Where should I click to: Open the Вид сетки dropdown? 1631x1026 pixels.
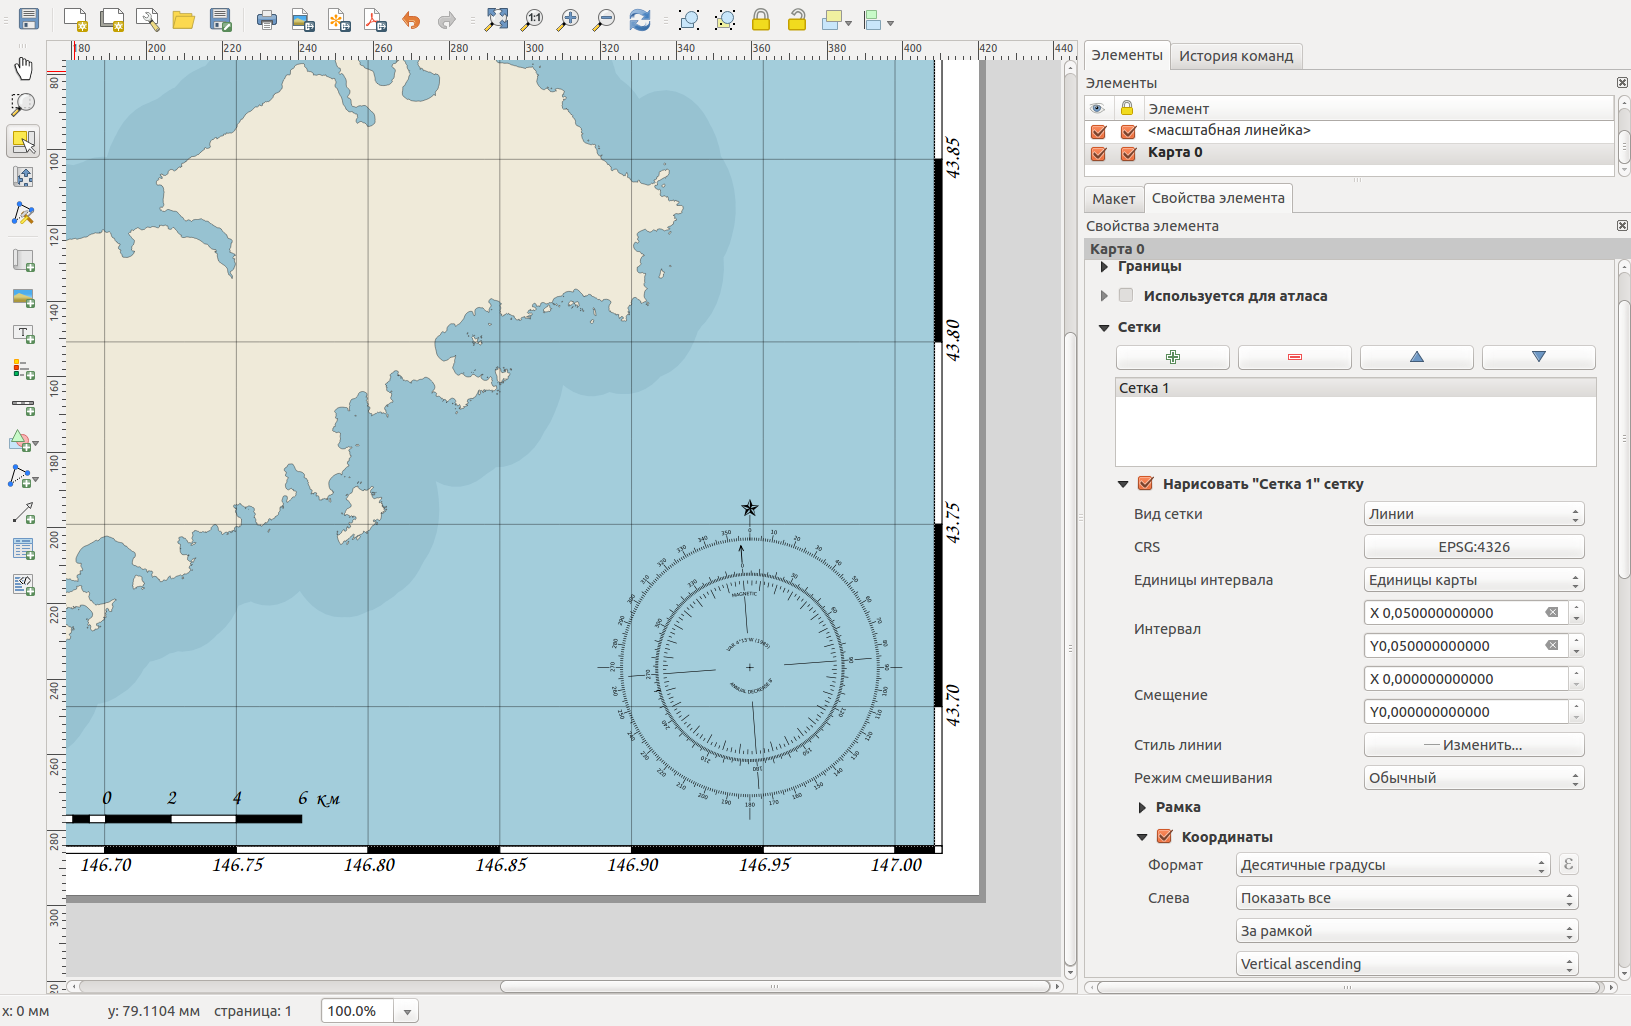1473,513
